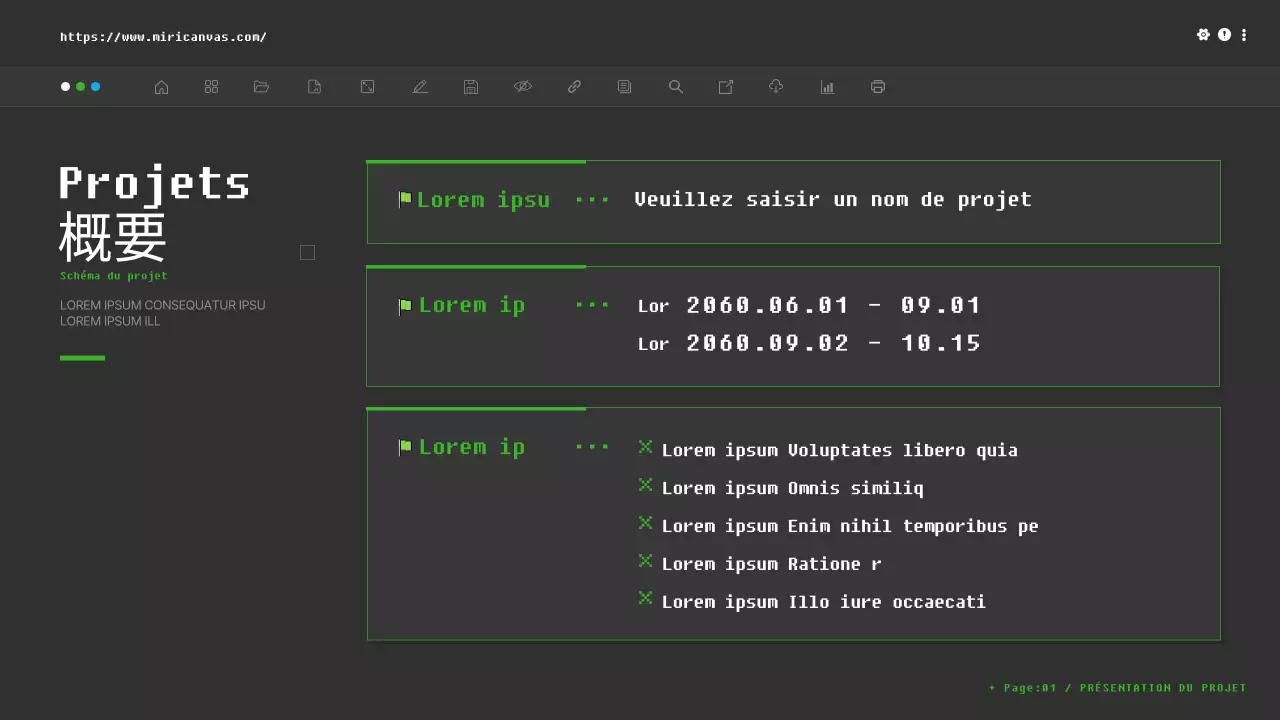Viewport: 1280px width, 720px height.
Task: Click the Save icon in the toolbar
Action: click(x=470, y=87)
